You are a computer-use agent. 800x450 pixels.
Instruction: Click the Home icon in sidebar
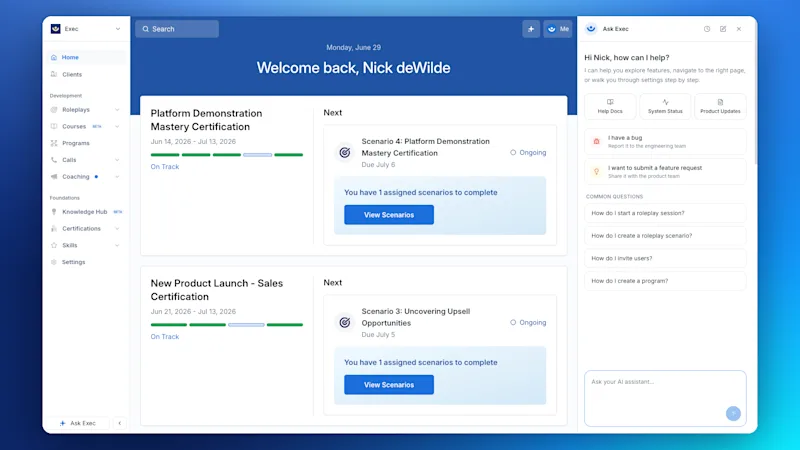(x=54, y=58)
